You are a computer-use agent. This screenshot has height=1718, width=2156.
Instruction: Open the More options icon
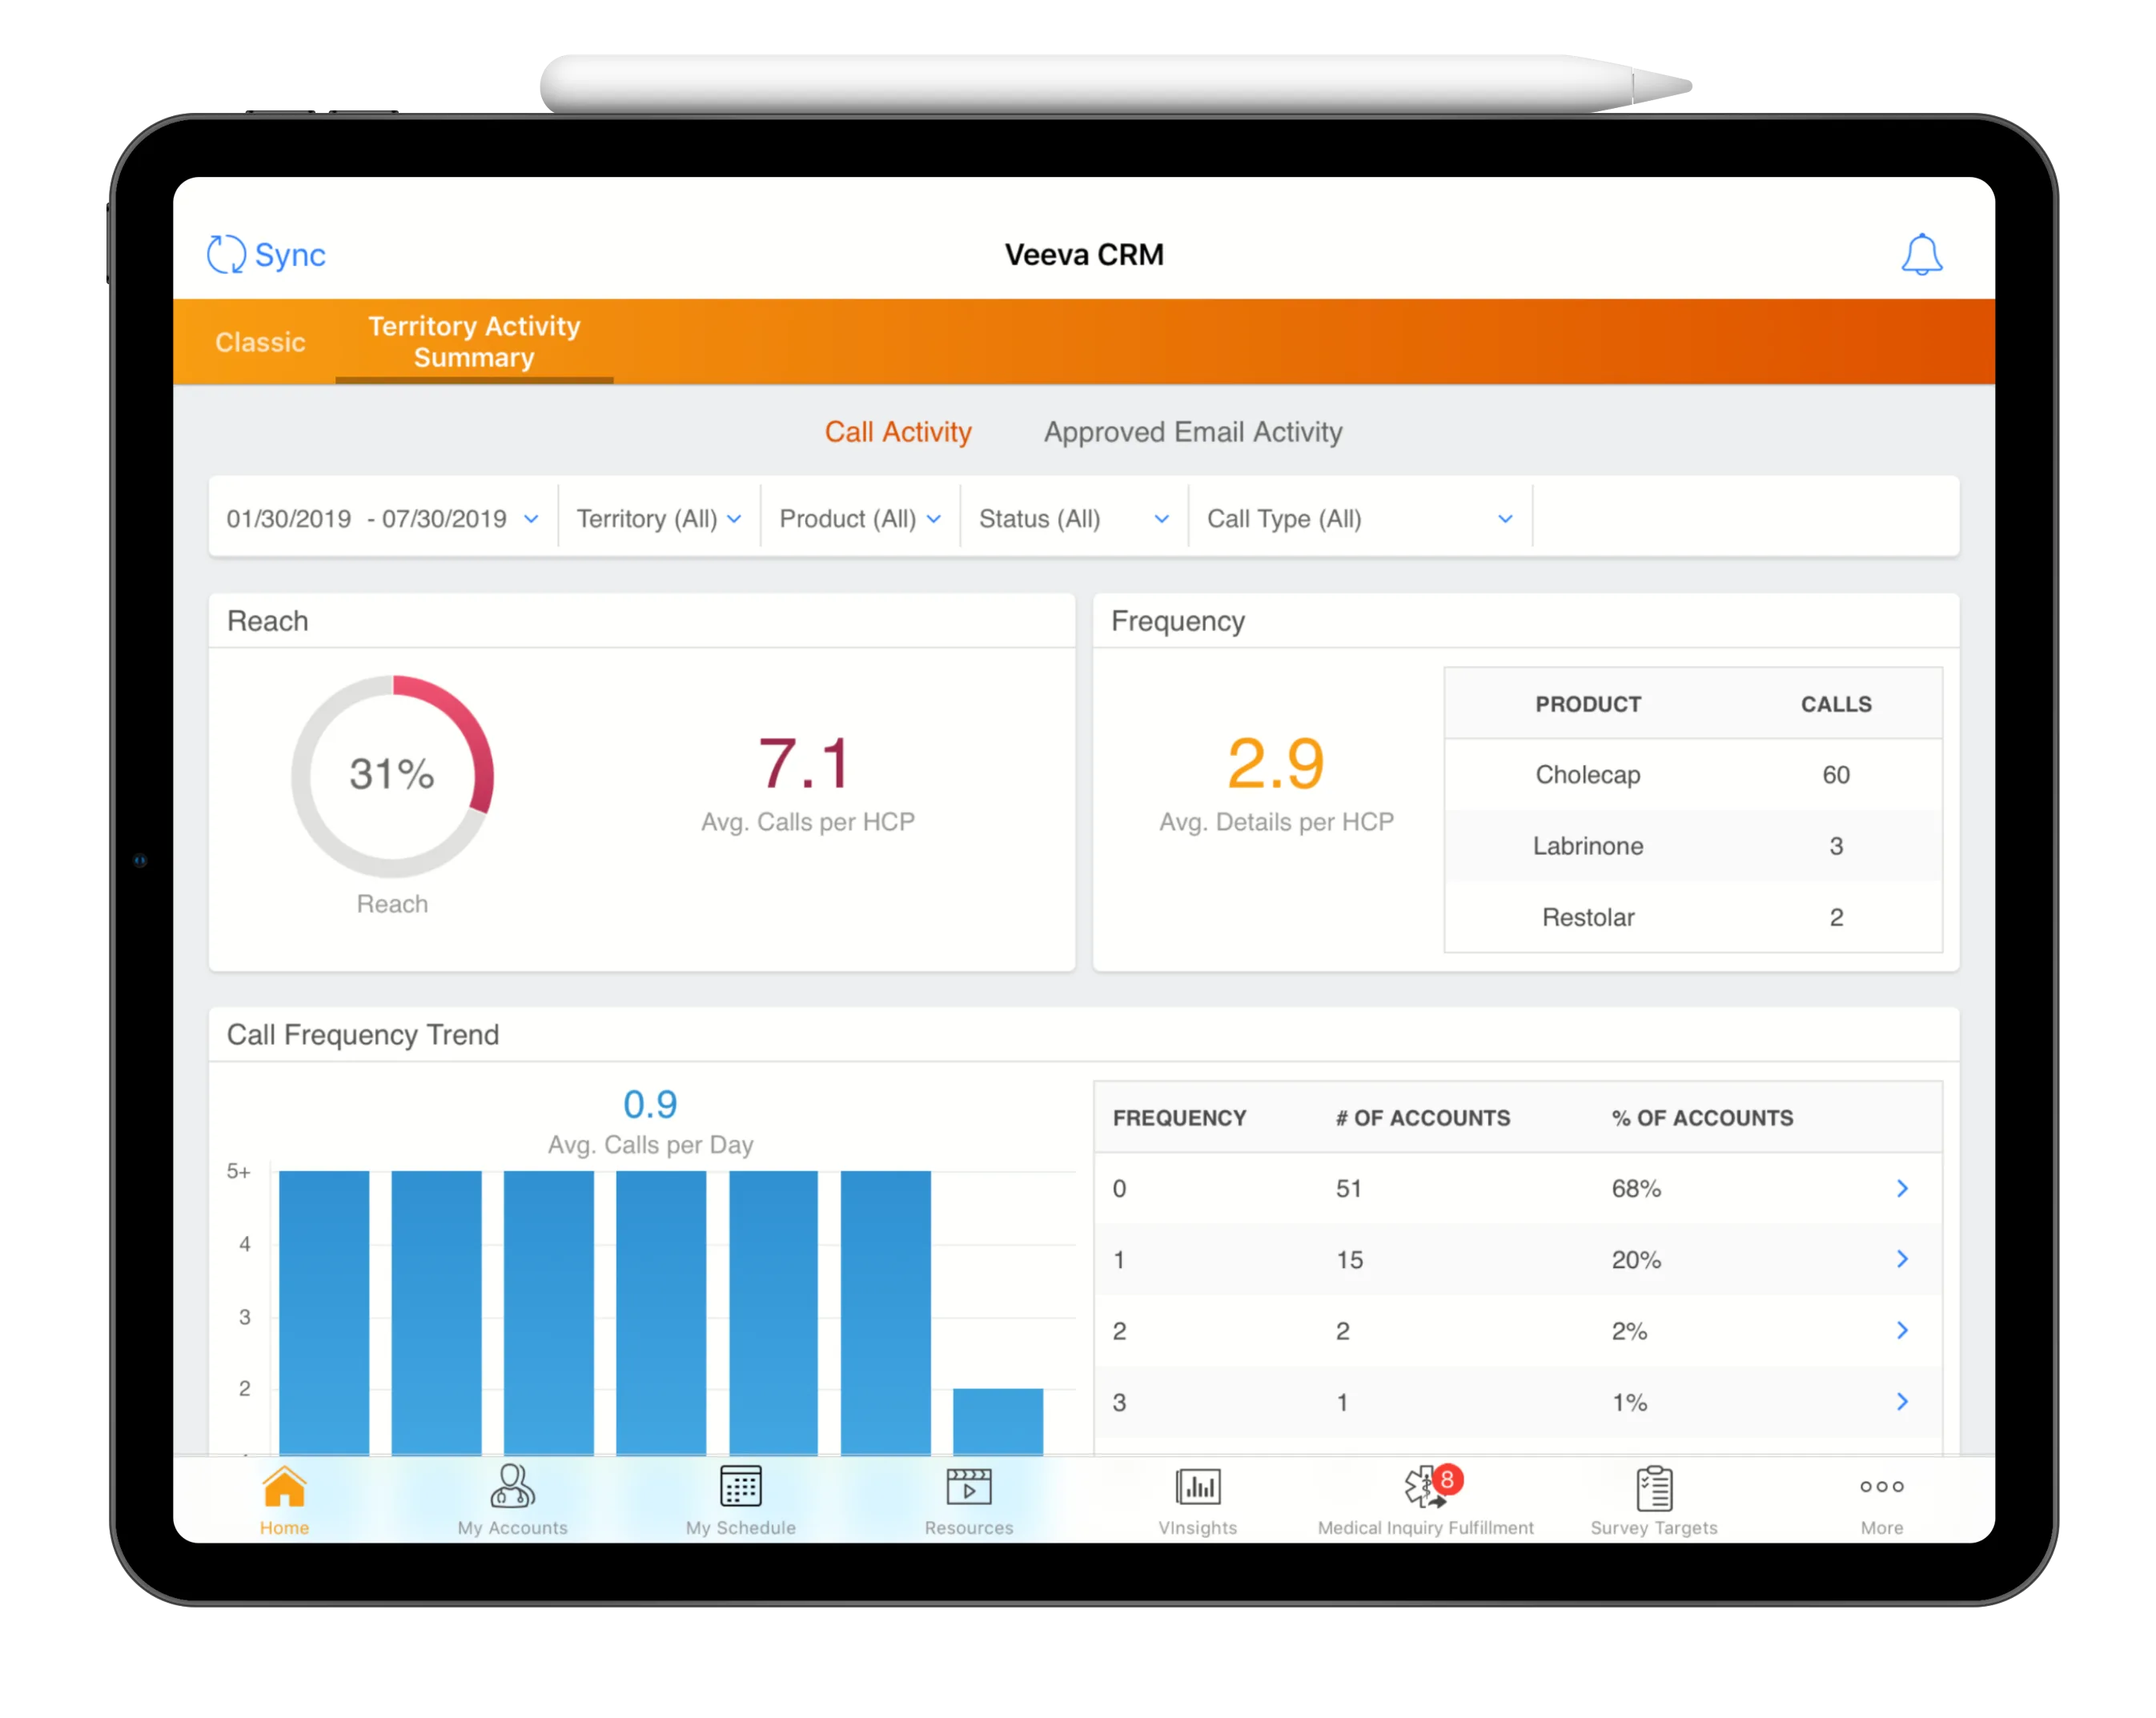[1881, 1486]
